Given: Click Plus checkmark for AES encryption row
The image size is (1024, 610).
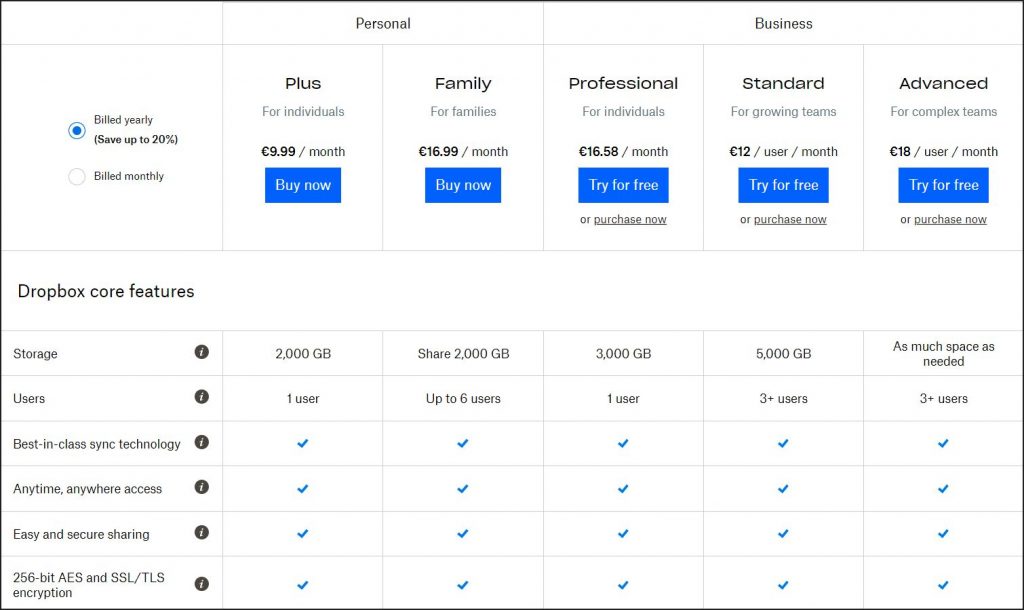Looking at the screenshot, I should 302,585.
